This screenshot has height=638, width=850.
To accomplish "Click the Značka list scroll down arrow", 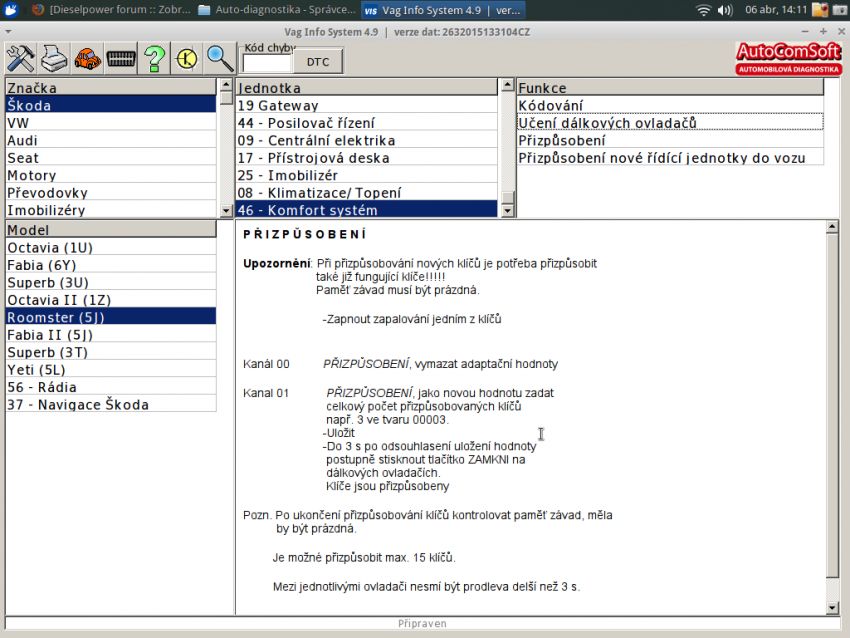I will click(x=226, y=211).
